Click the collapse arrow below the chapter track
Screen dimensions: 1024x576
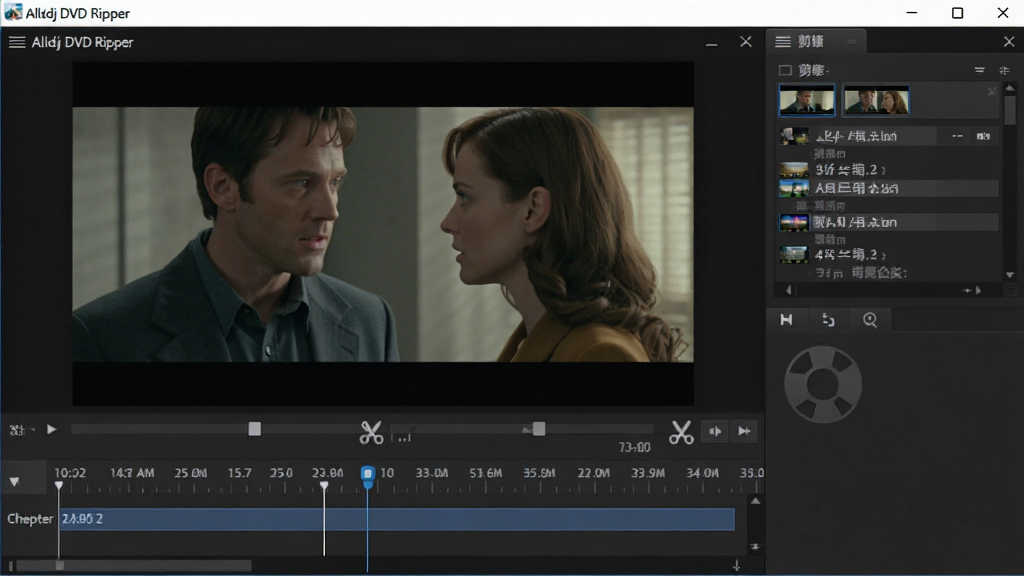755,547
